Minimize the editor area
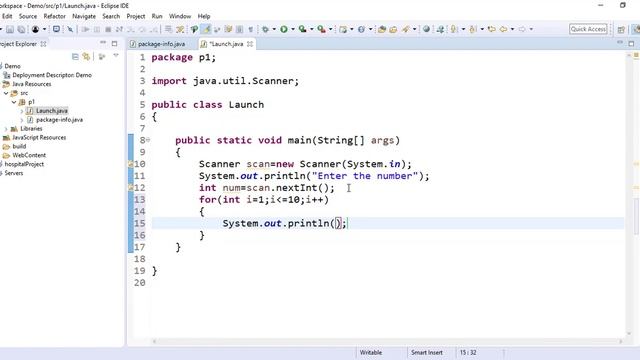 (x=620, y=43)
